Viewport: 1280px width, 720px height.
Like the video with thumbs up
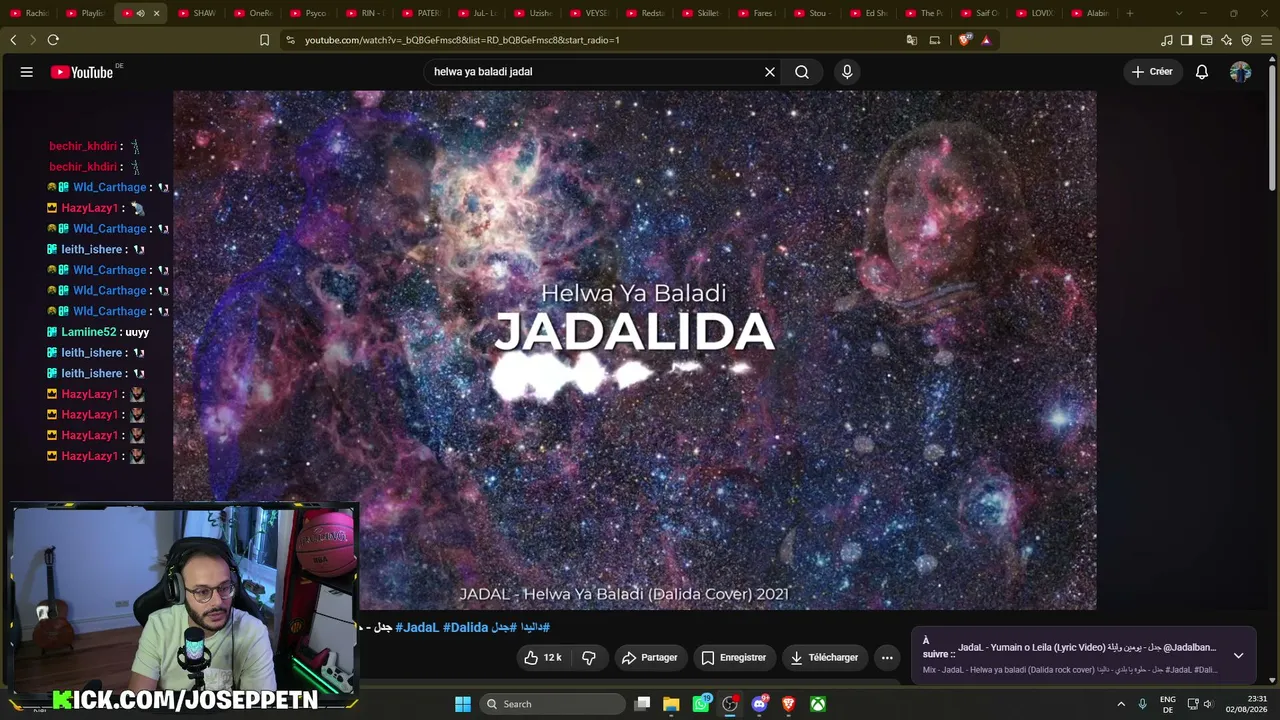543,658
